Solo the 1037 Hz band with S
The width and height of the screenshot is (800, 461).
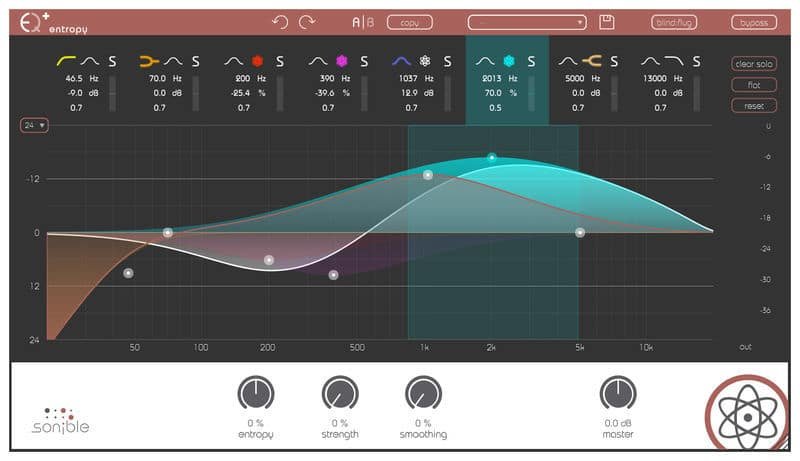coord(447,62)
